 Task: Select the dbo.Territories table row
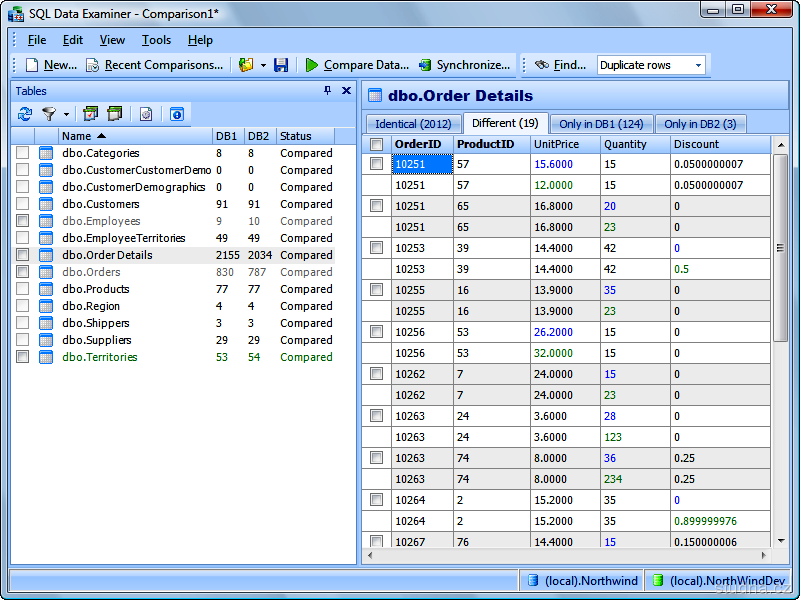[100, 357]
